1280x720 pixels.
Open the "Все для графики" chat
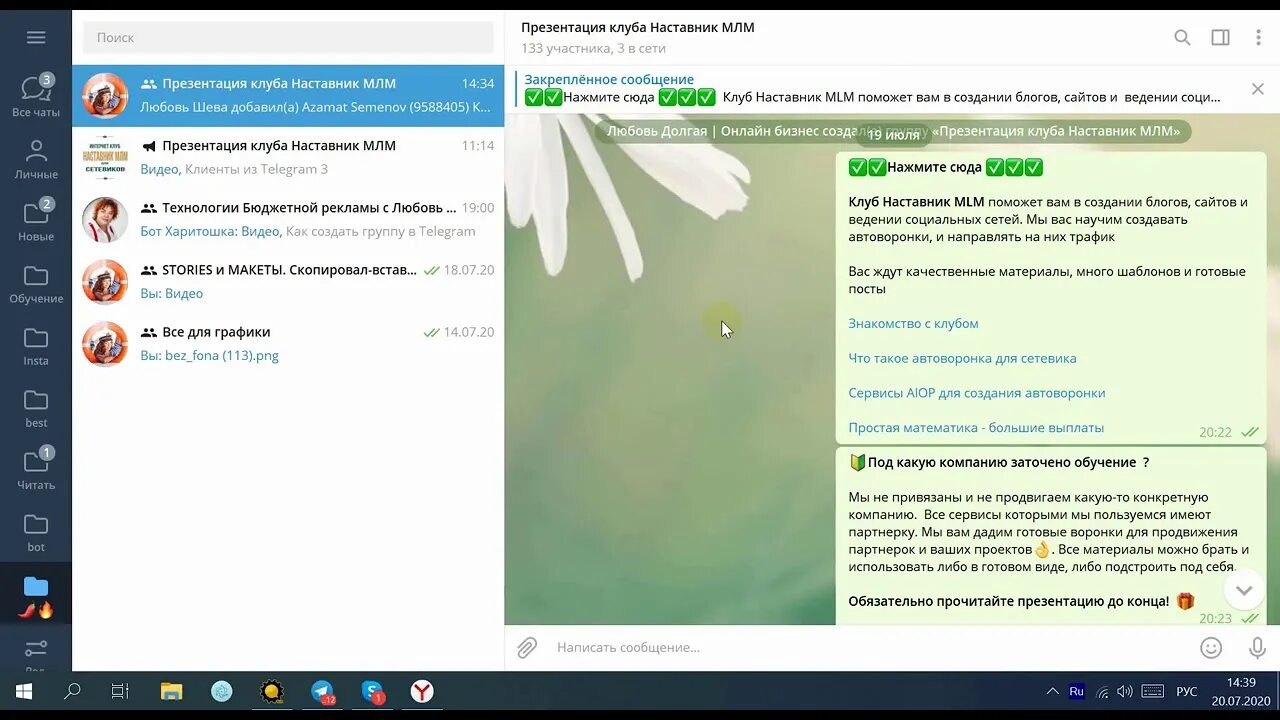pos(288,343)
